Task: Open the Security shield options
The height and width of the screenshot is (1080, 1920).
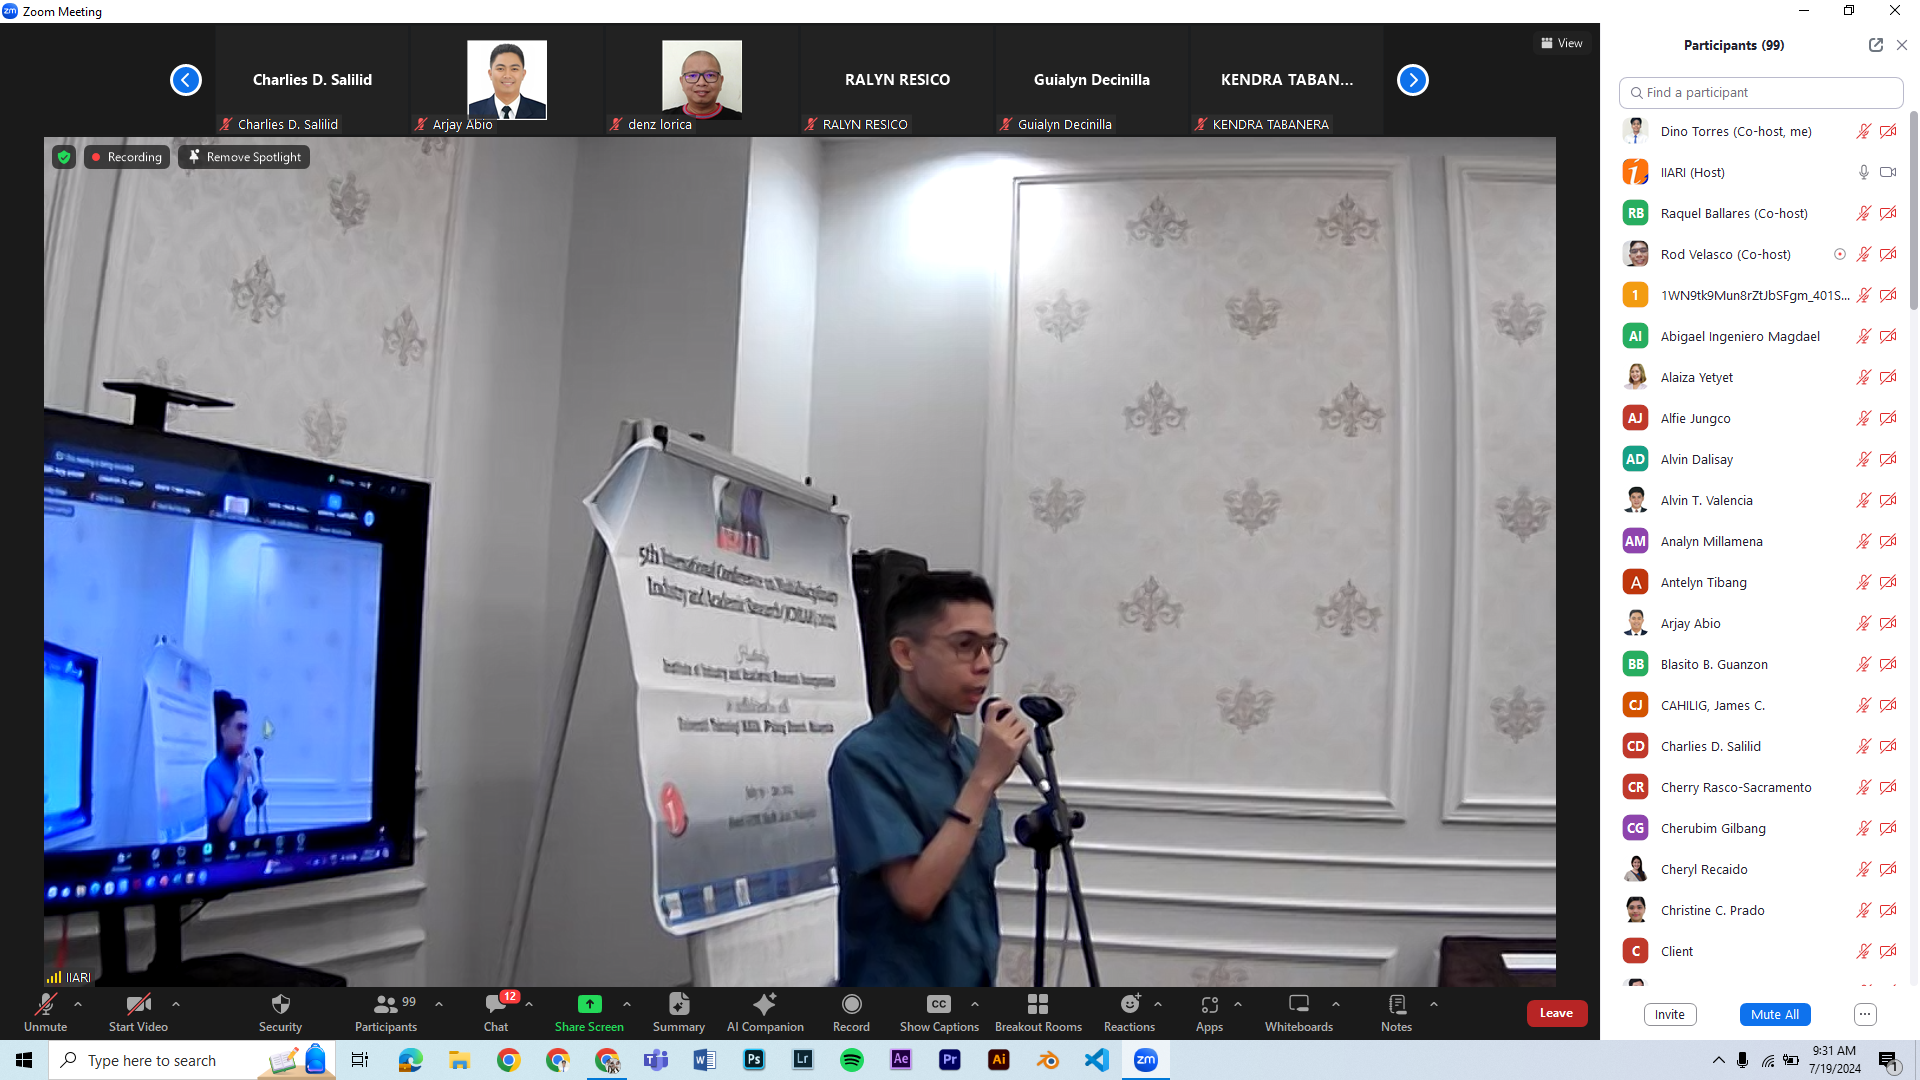Action: [280, 1011]
